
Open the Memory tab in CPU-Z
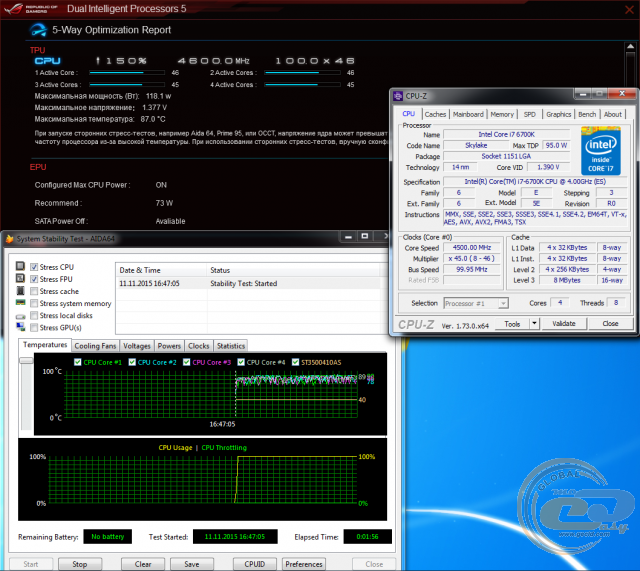[502, 114]
